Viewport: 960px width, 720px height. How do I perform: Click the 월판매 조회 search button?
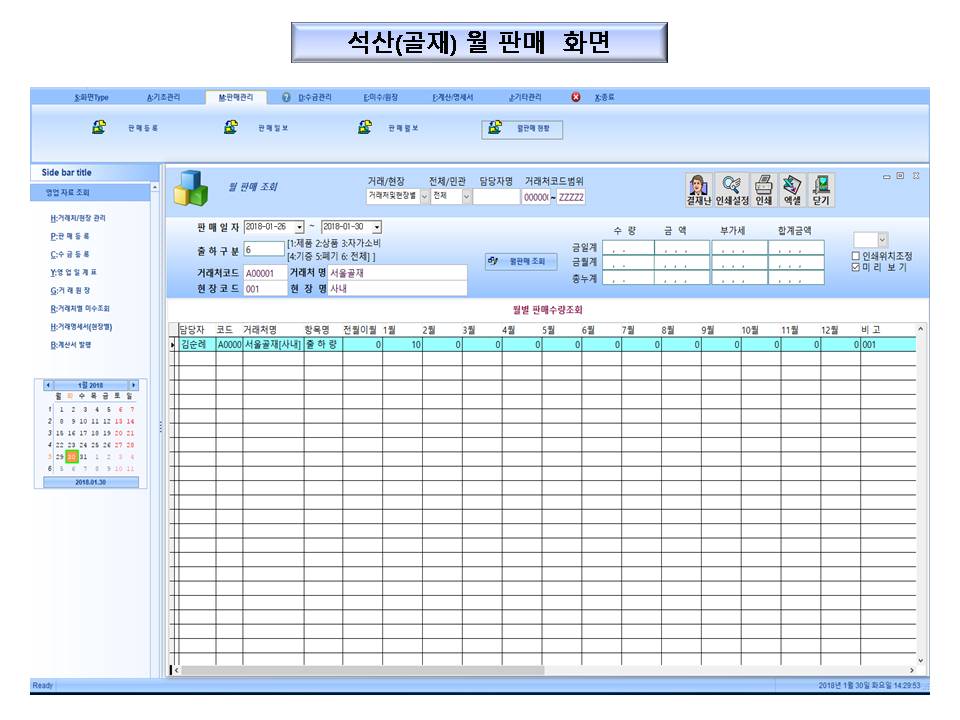[x=521, y=261]
